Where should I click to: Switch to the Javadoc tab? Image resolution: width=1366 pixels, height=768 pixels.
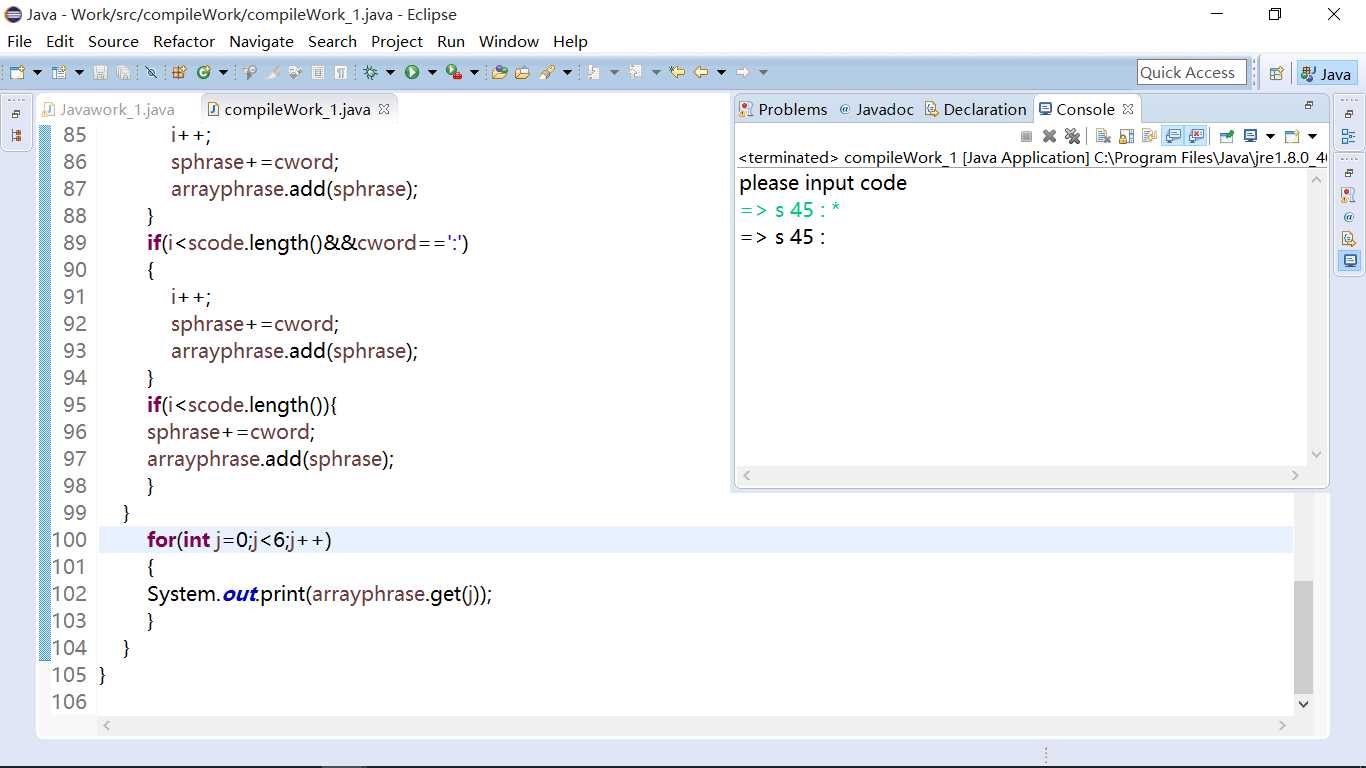point(876,109)
